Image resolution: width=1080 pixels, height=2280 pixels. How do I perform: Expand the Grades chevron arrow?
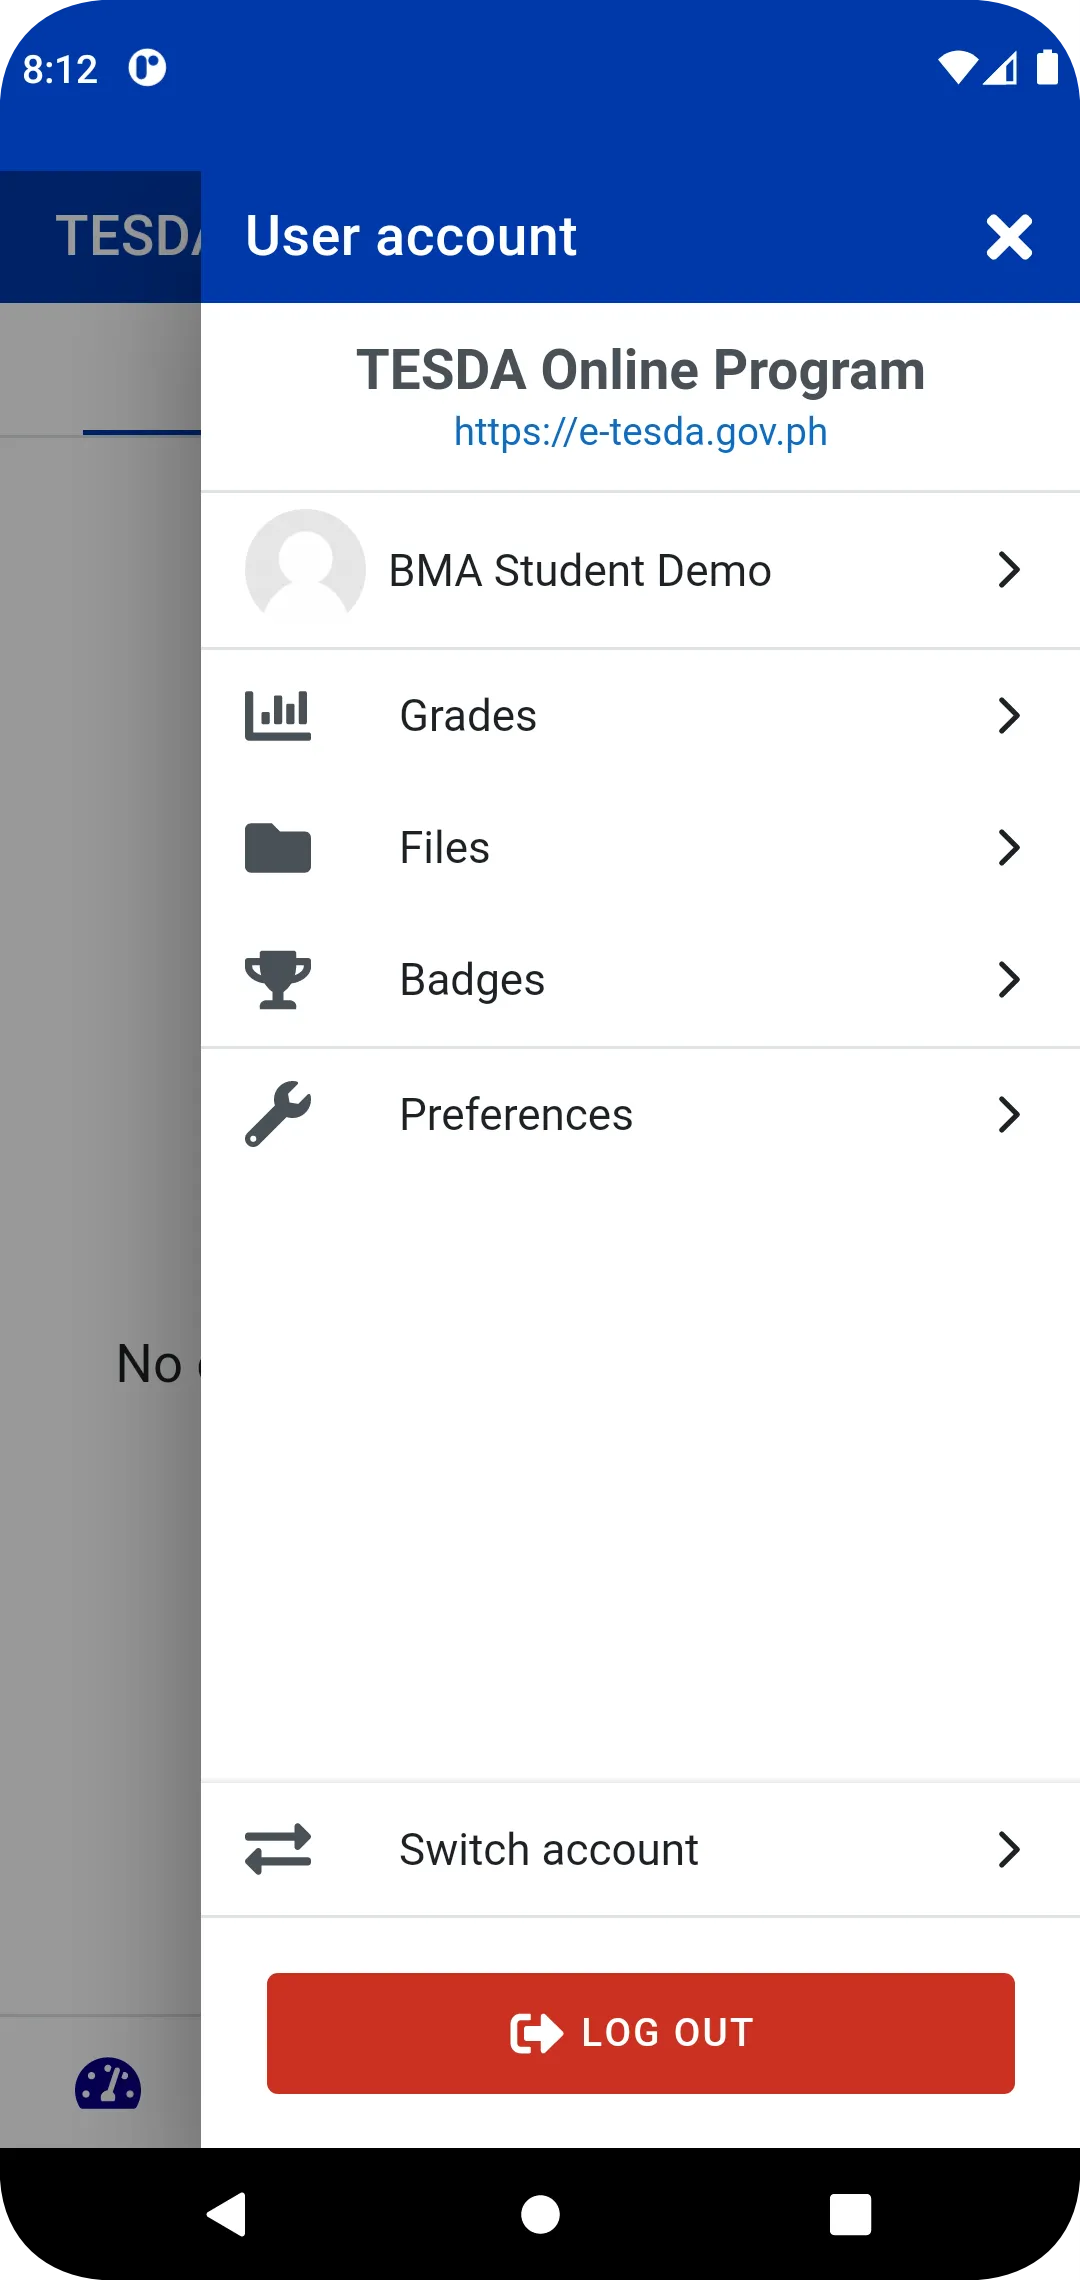point(1009,716)
